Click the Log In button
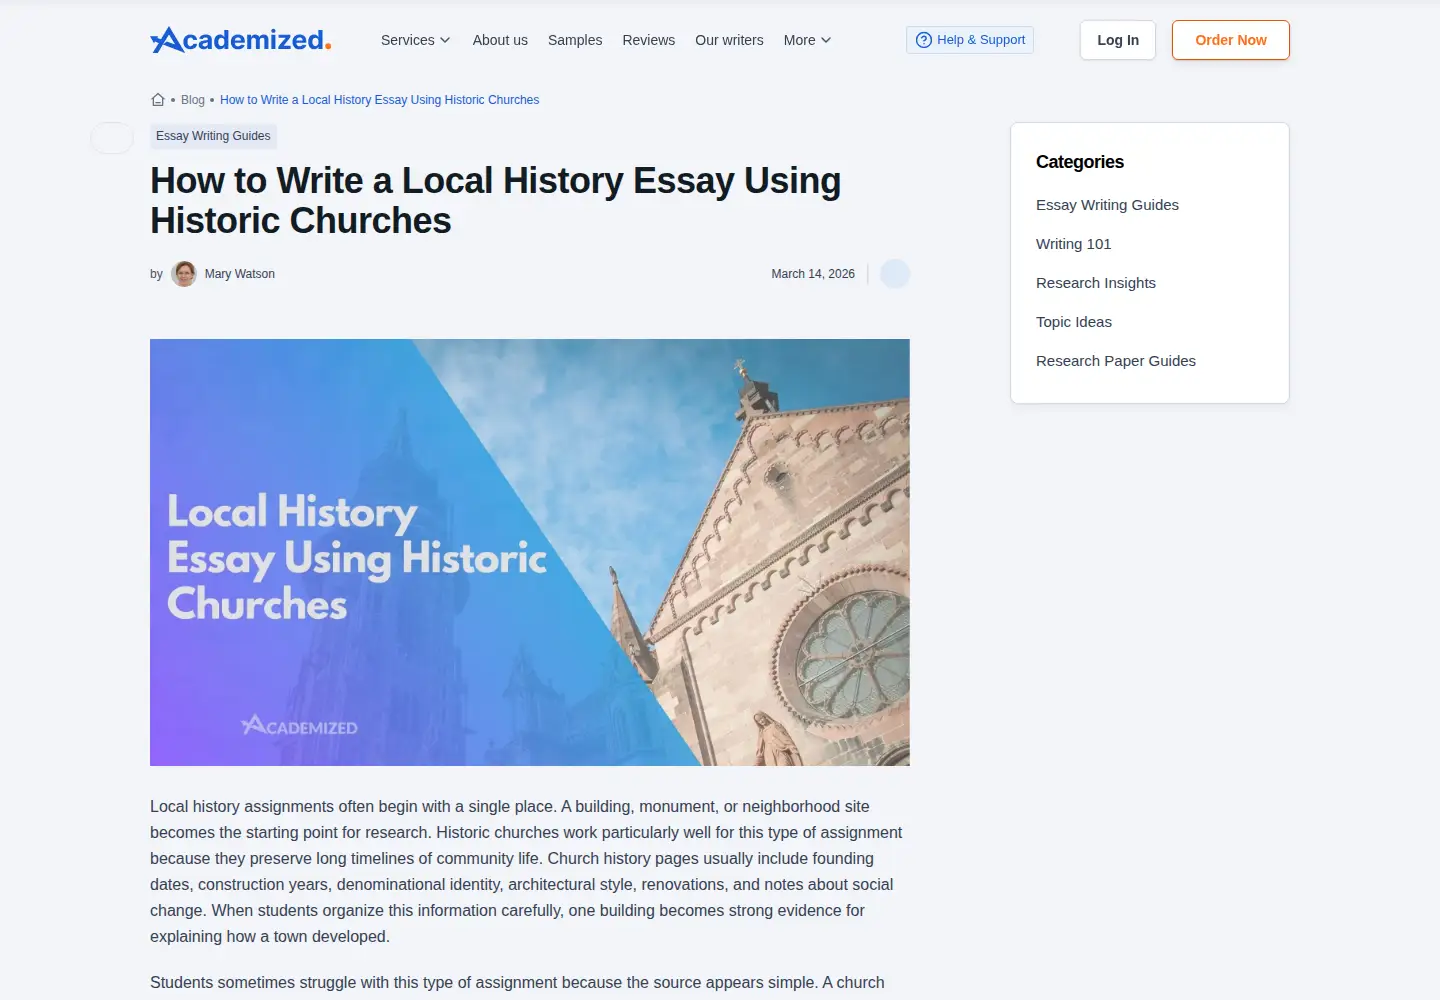 pyautogui.click(x=1118, y=40)
